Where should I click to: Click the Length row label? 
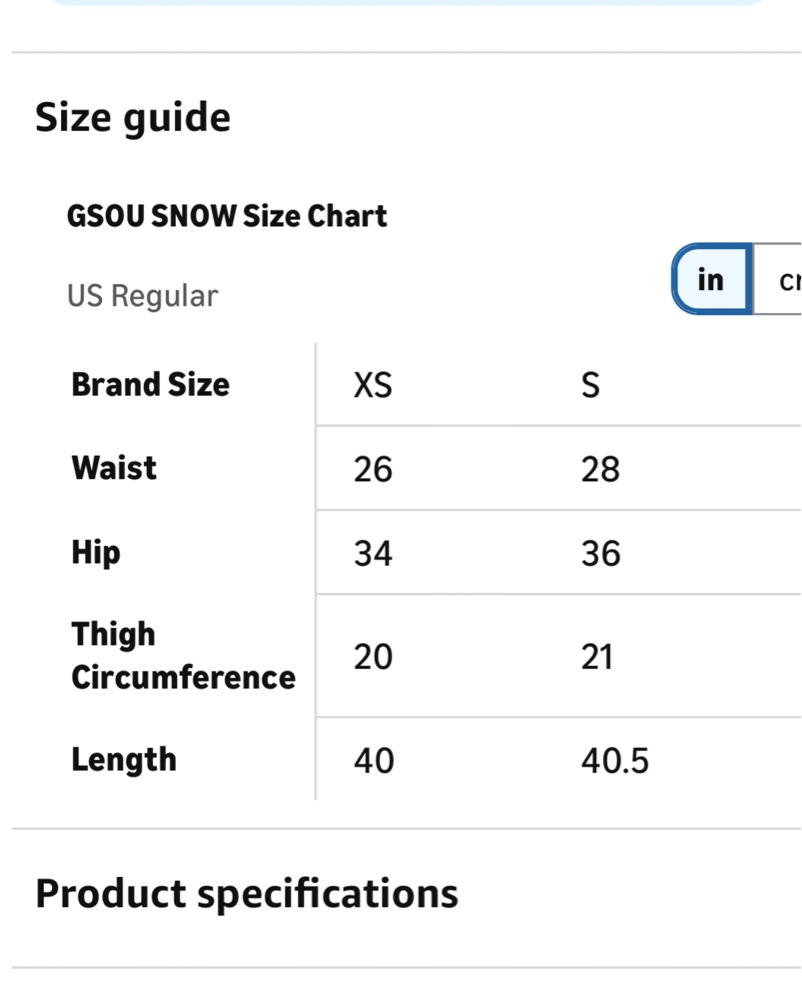(124, 760)
